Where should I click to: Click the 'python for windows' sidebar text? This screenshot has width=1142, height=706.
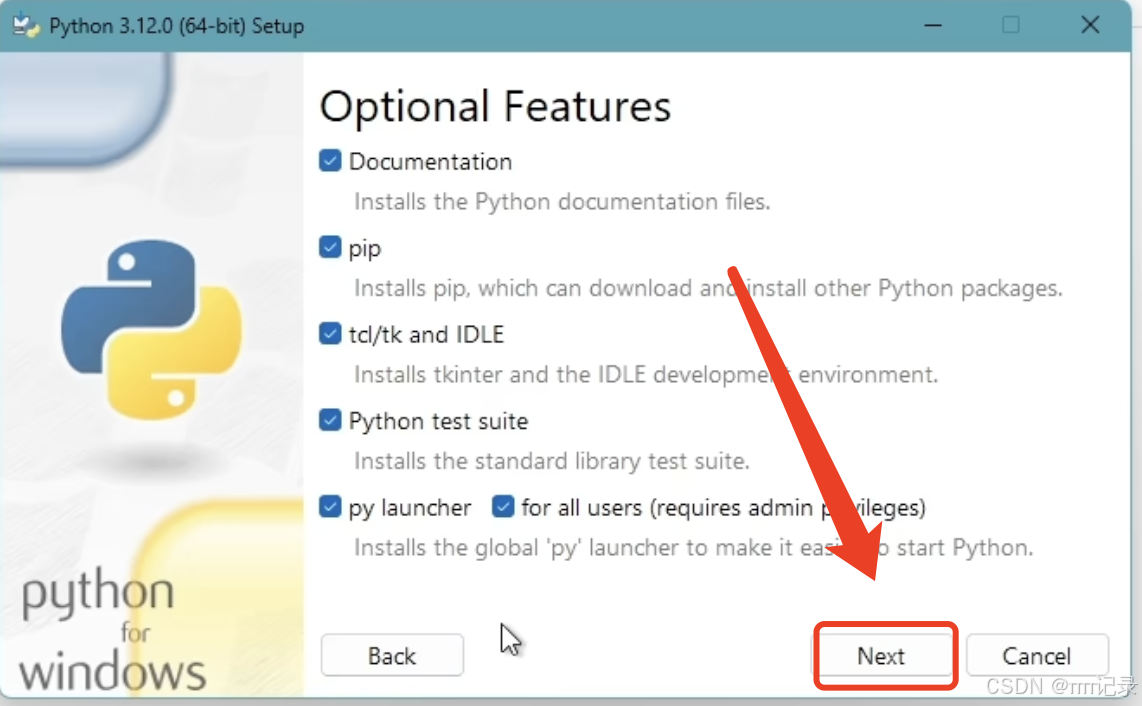click(112, 631)
